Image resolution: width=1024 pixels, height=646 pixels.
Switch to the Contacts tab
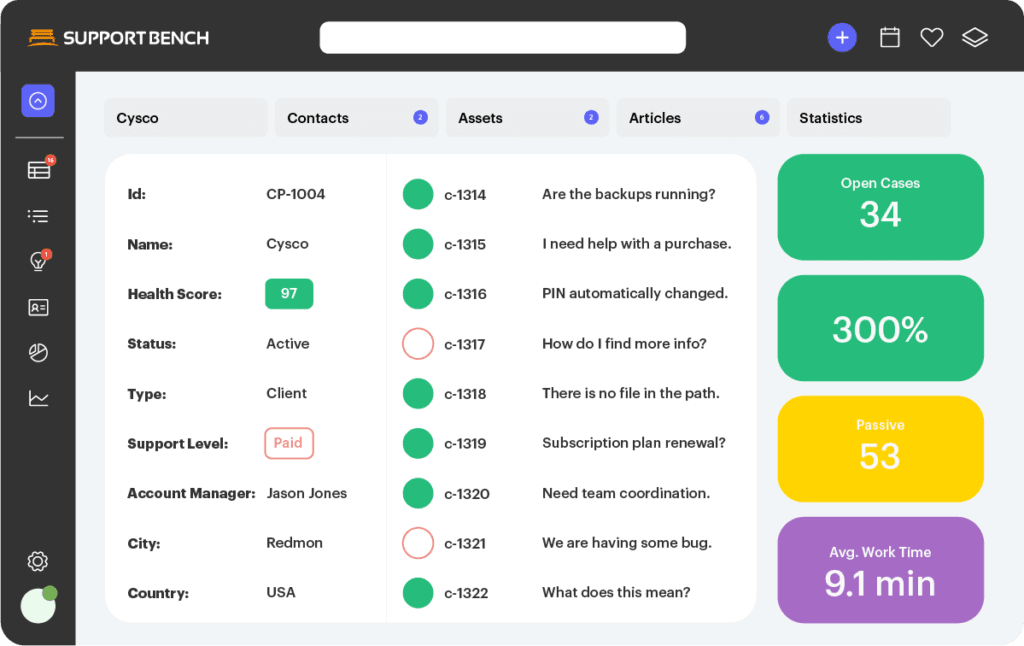coord(357,118)
